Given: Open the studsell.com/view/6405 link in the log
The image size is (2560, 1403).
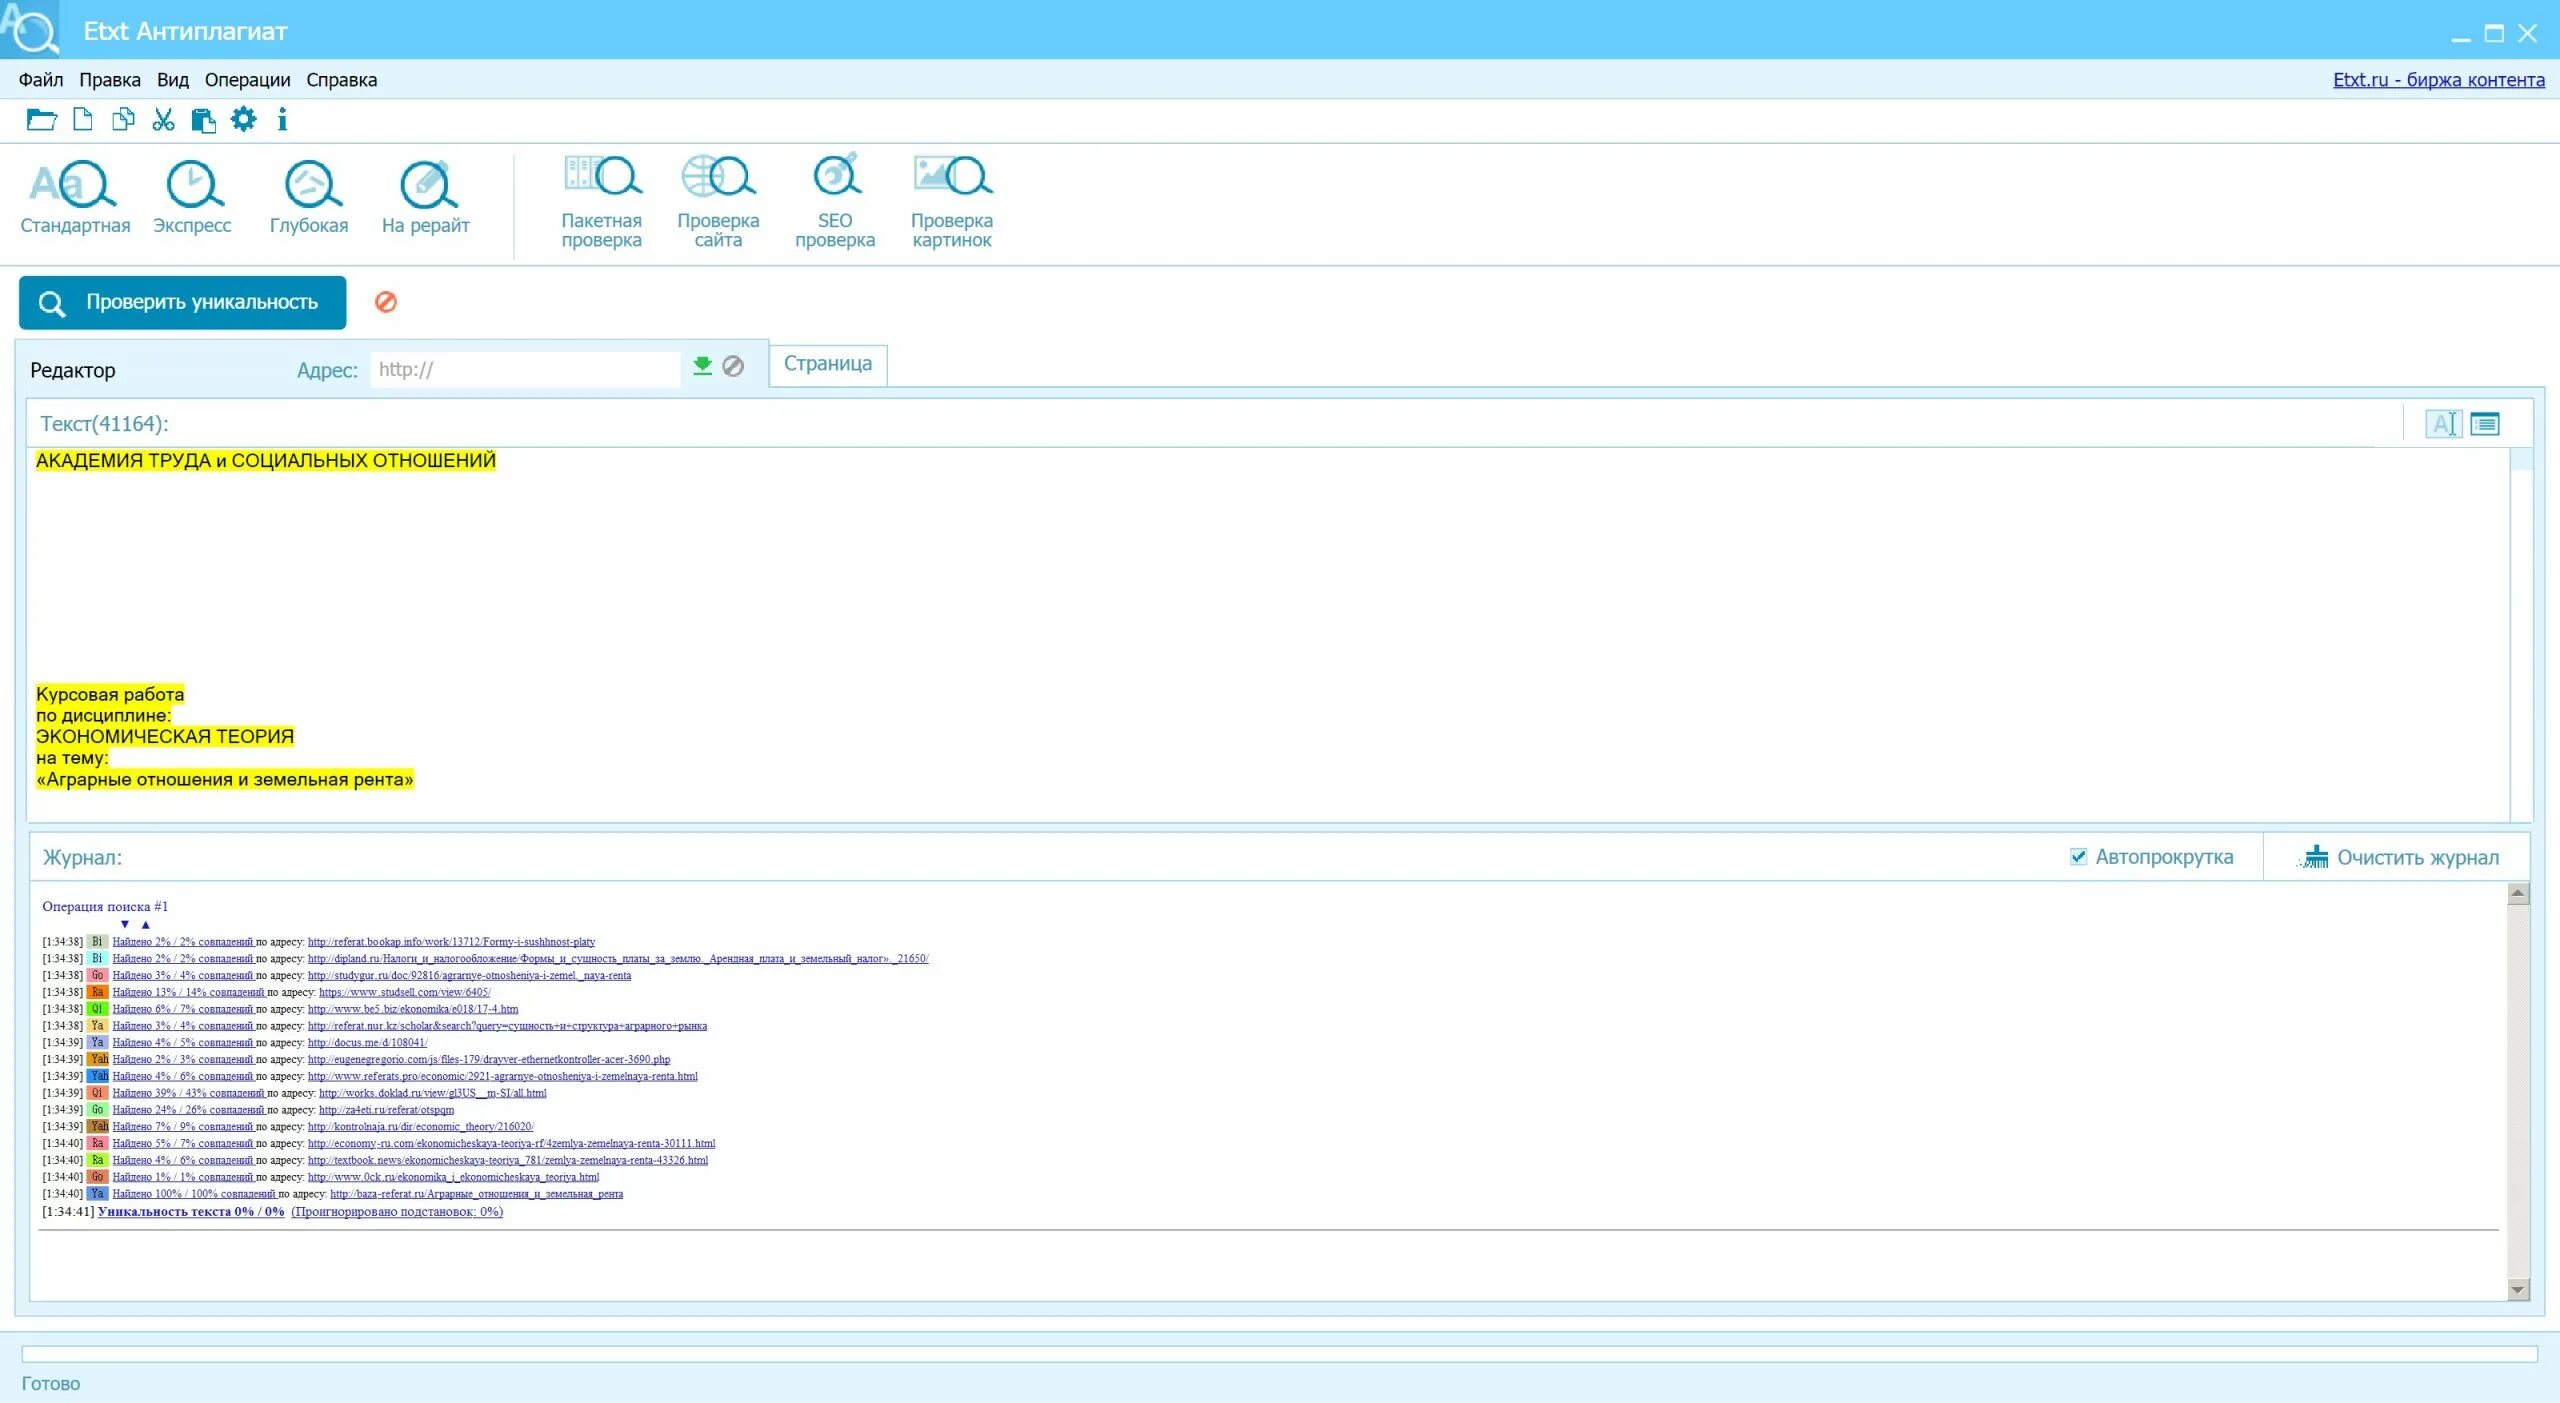Looking at the screenshot, I should point(405,992).
